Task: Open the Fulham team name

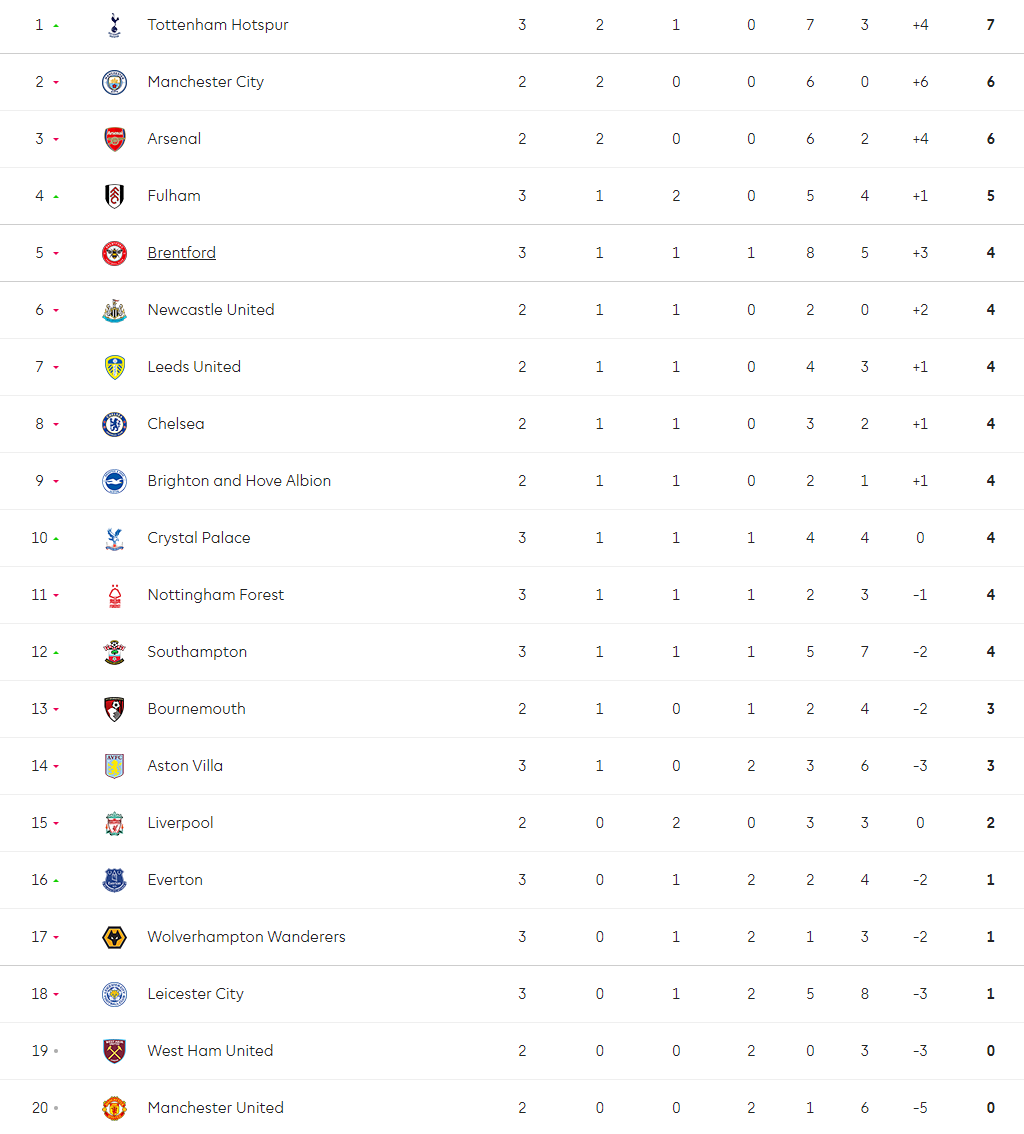Action: pos(174,196)
